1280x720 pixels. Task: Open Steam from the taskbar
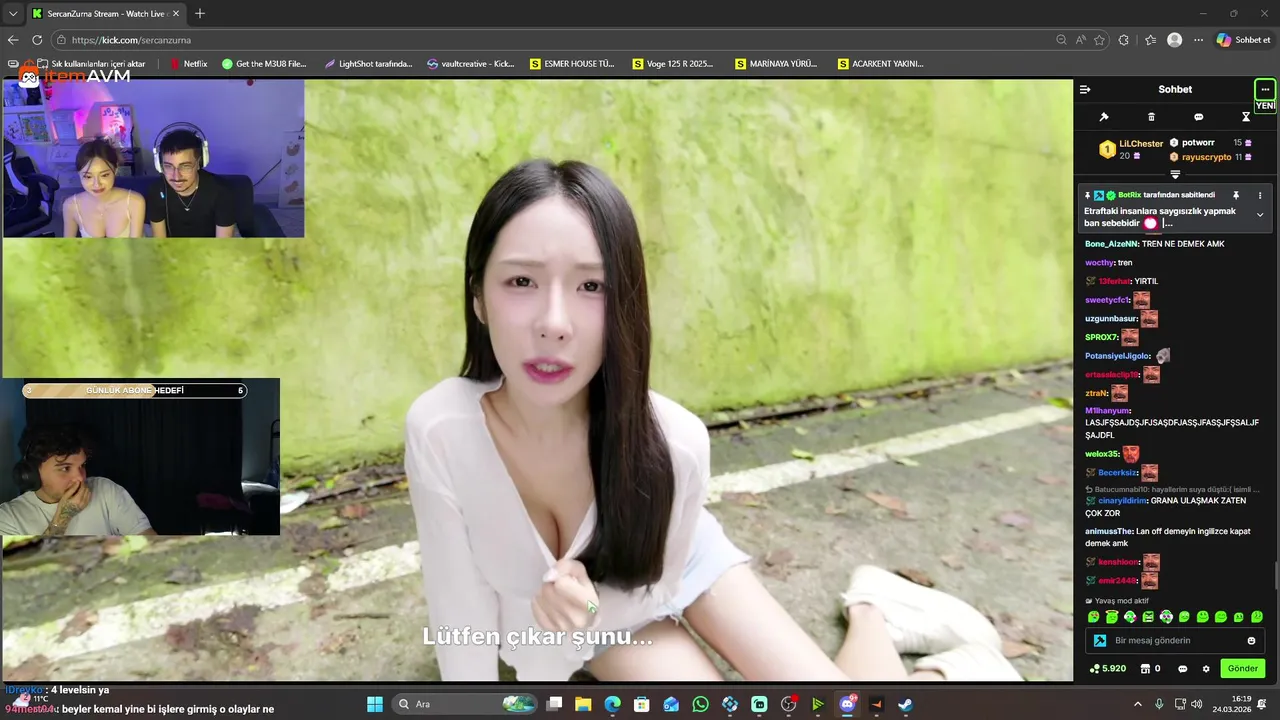905,704
